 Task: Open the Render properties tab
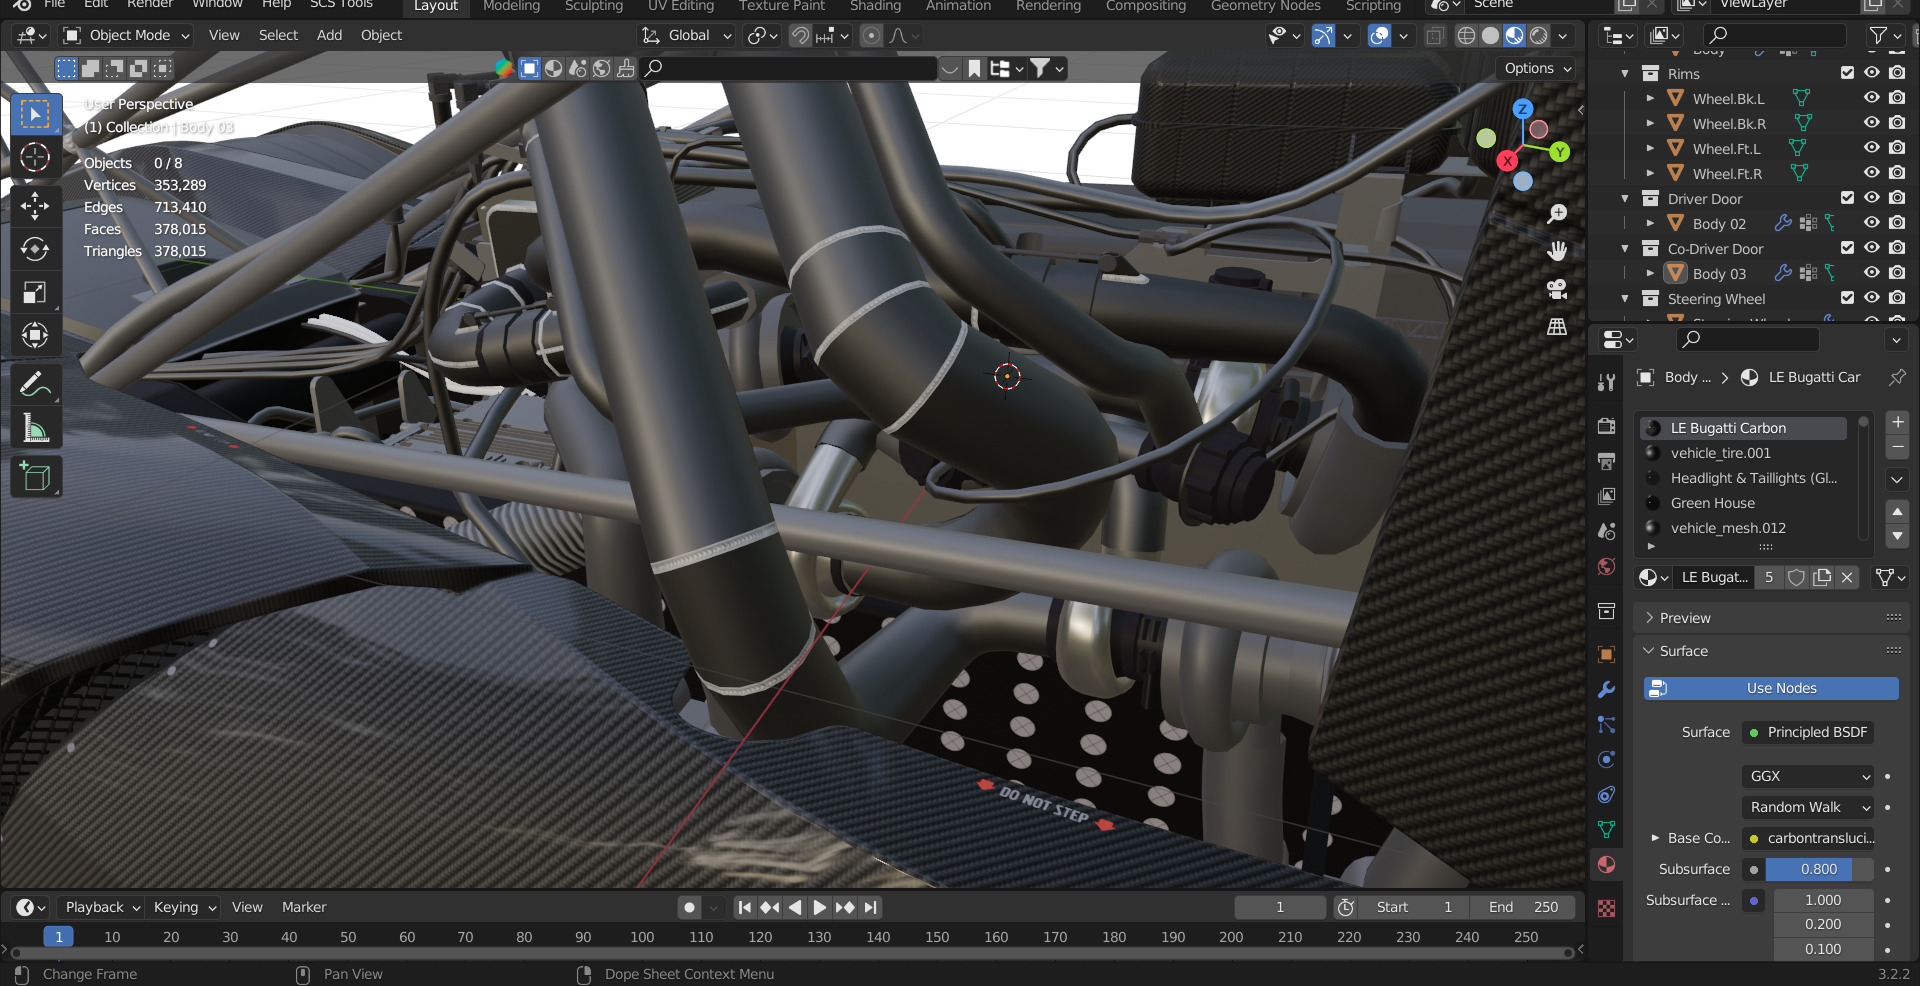(x=1606, y=426)
